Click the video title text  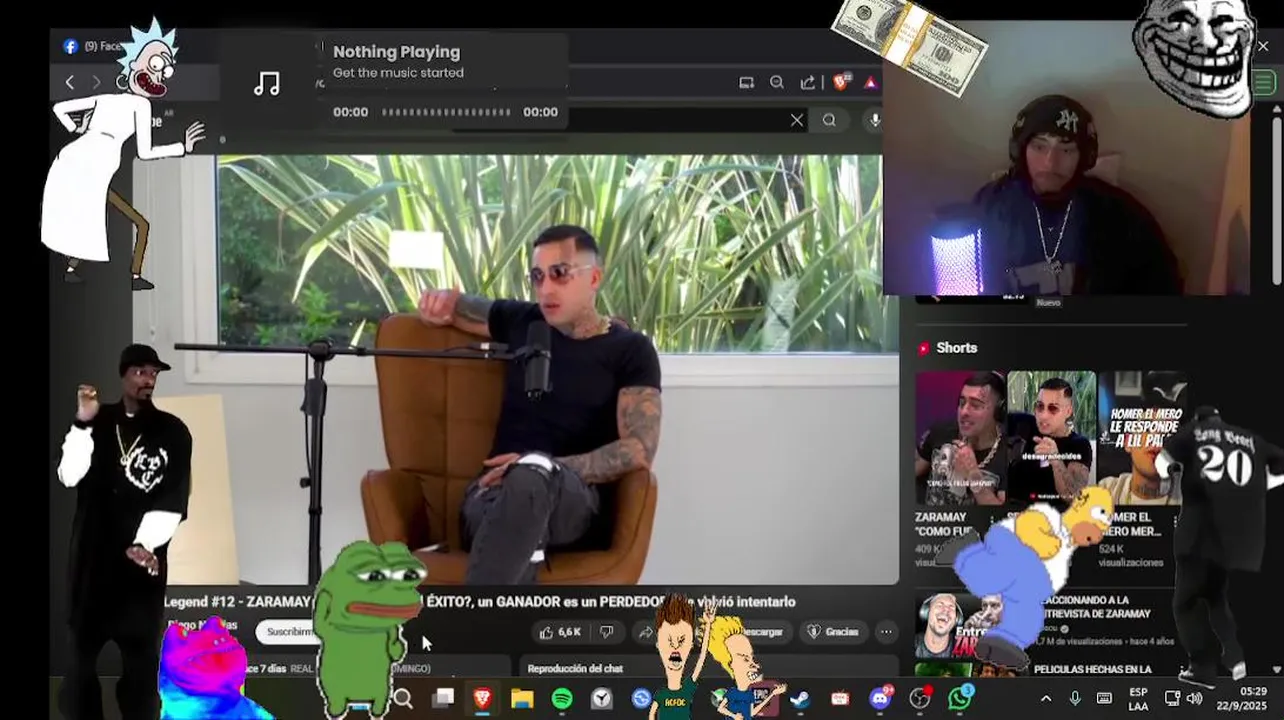point(480,602)
